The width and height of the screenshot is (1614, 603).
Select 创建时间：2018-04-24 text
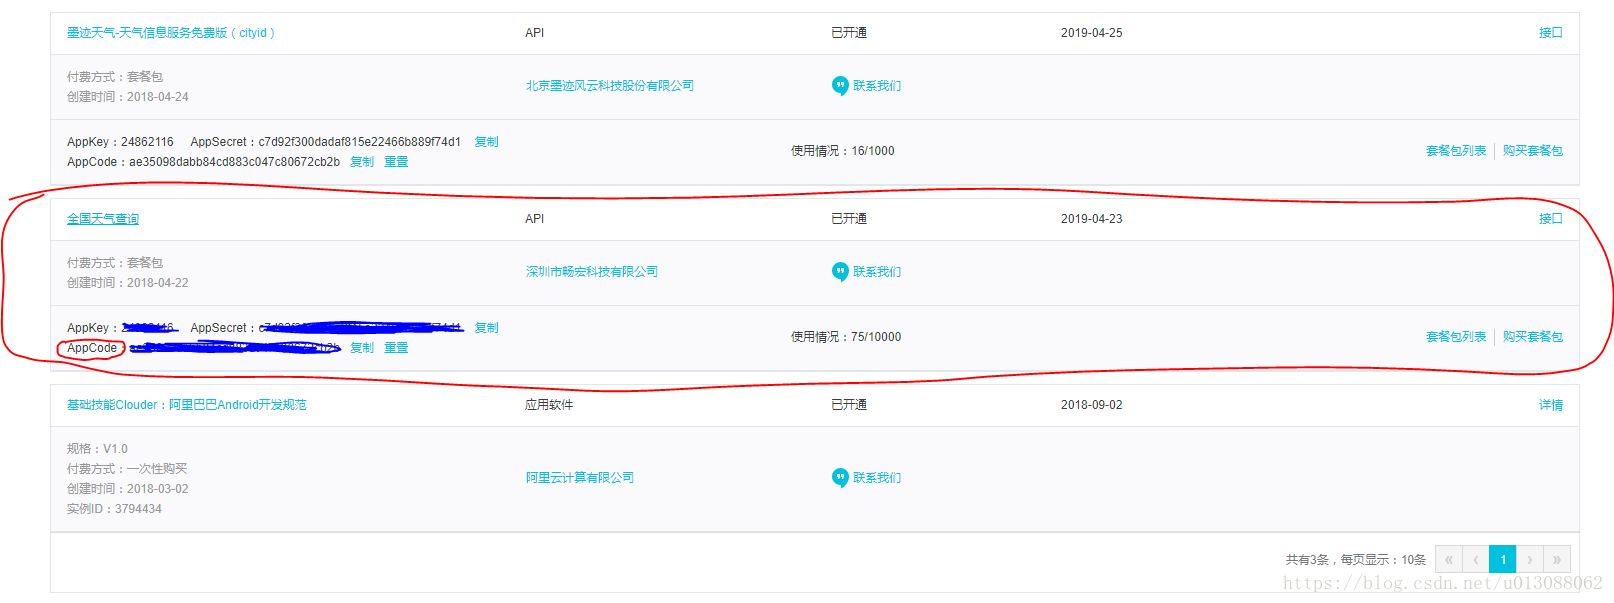[128, 97]
